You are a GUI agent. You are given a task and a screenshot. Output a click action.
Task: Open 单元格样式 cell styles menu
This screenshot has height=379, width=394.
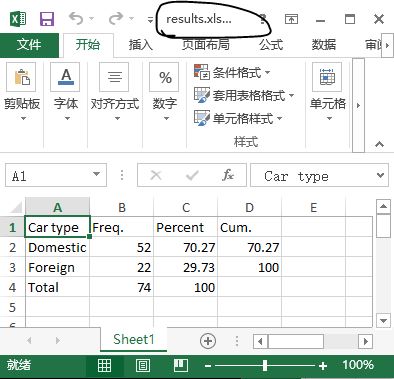[238, 118]
